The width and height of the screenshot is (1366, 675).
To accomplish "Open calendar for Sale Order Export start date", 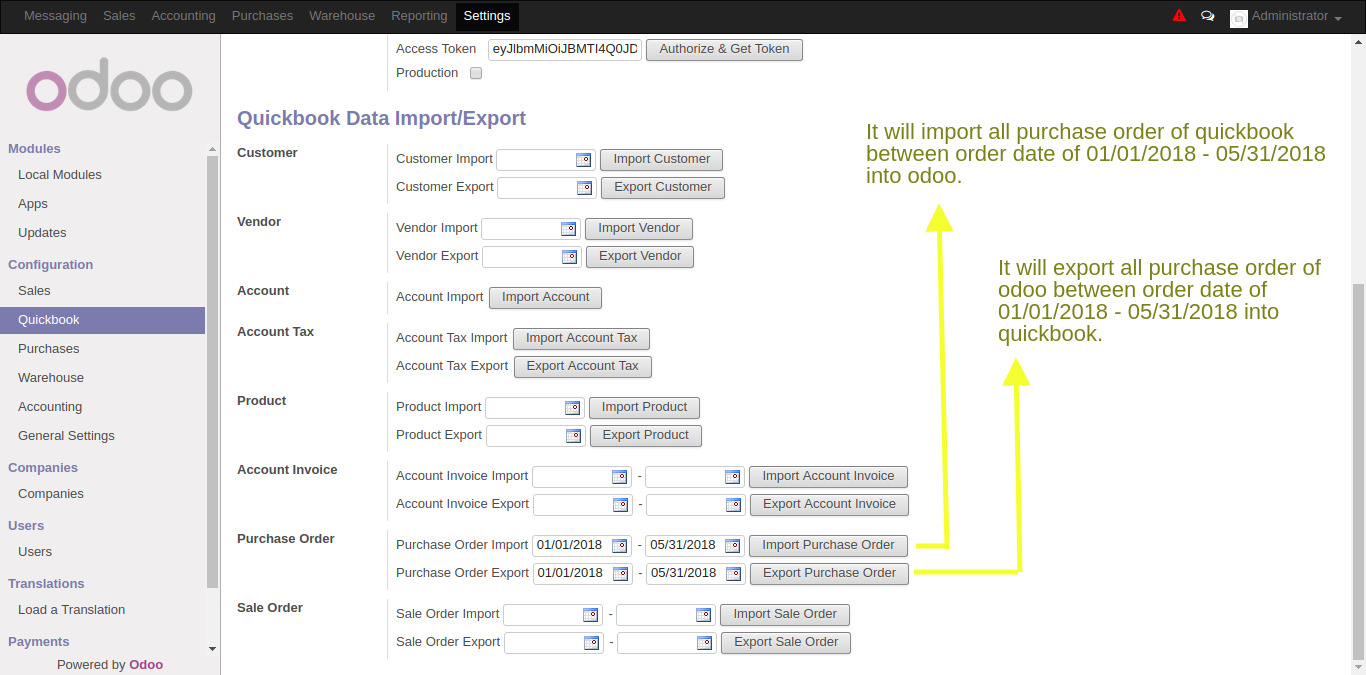I will click(591, 643).
